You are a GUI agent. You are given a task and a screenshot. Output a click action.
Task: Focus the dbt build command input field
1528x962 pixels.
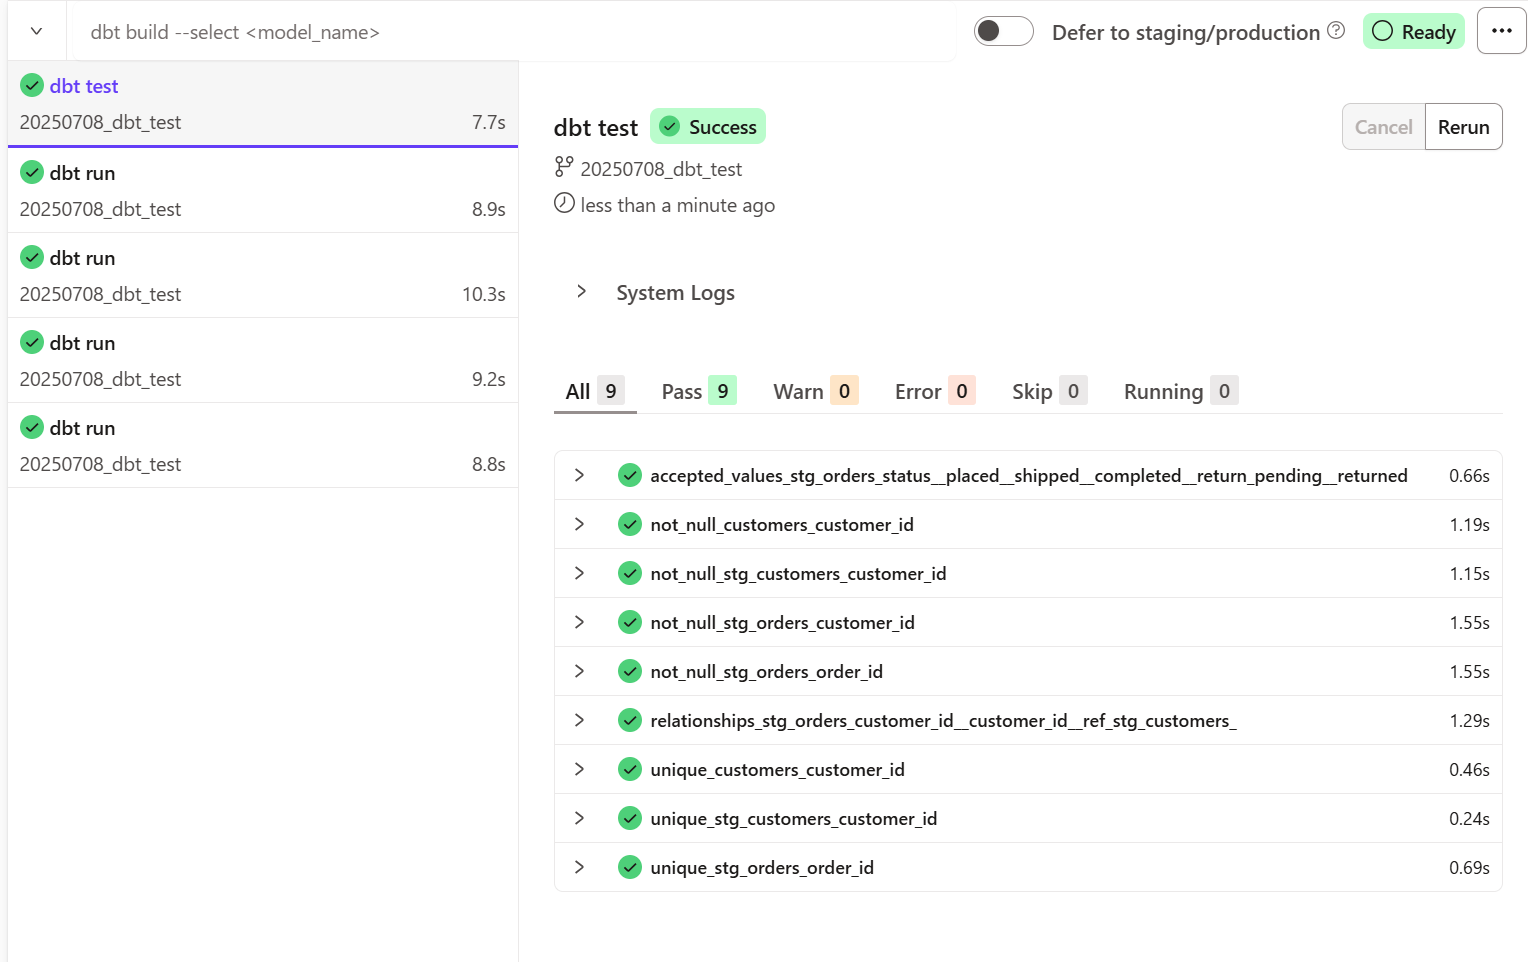[x=510, y=32]
